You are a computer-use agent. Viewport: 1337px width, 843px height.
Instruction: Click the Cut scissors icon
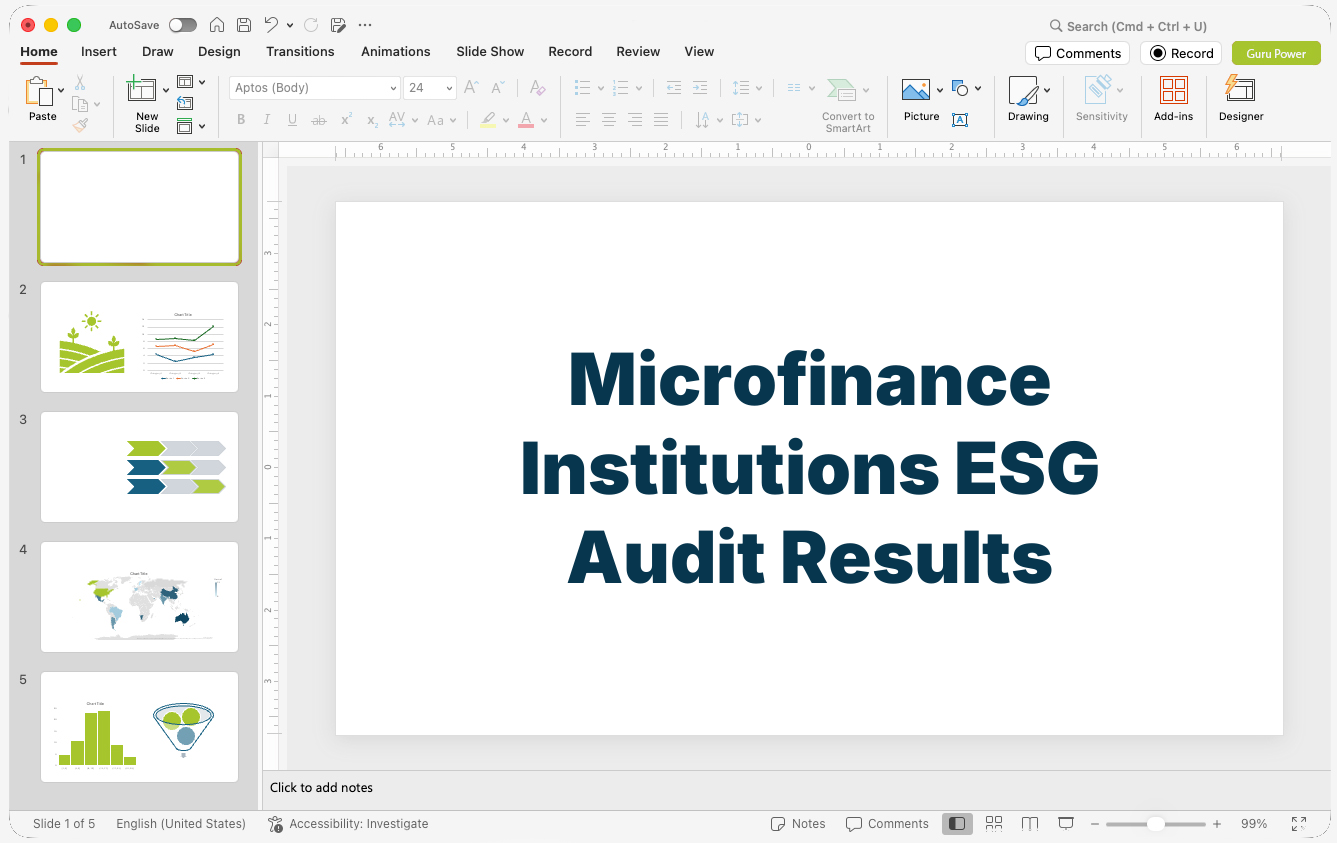[x=80, y=83]
